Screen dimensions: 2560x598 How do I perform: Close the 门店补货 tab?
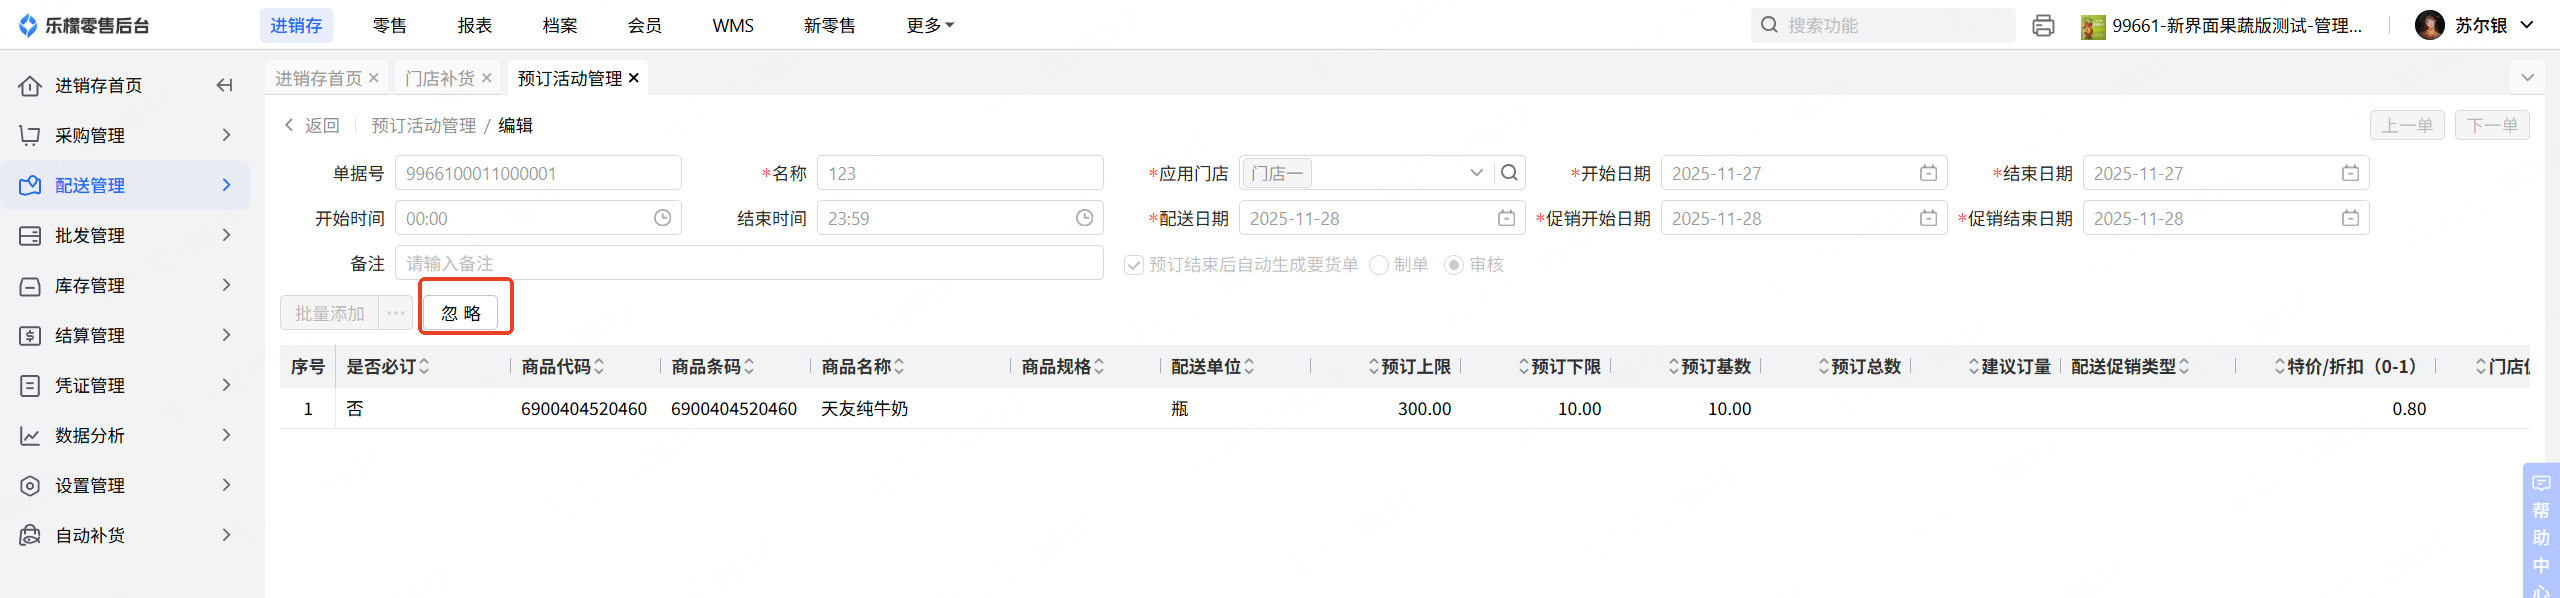(x=487, y=78)
